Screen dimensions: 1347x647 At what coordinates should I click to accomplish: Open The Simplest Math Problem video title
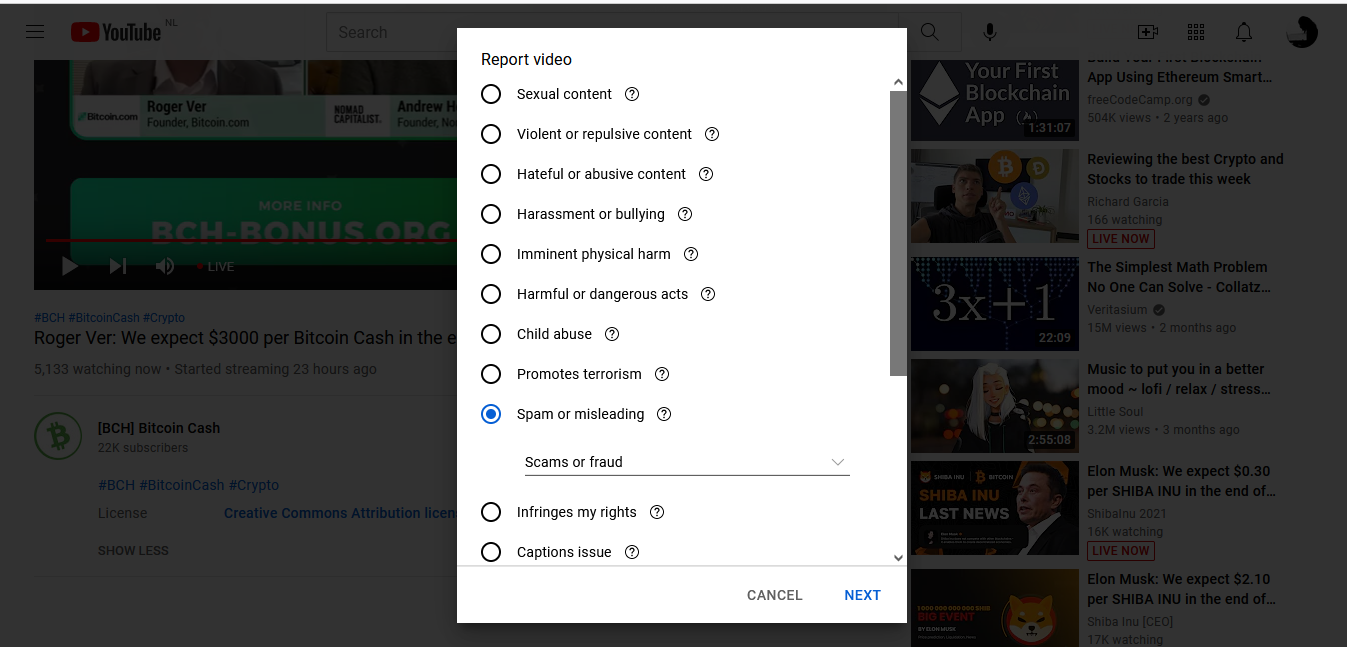[1179, 277]
